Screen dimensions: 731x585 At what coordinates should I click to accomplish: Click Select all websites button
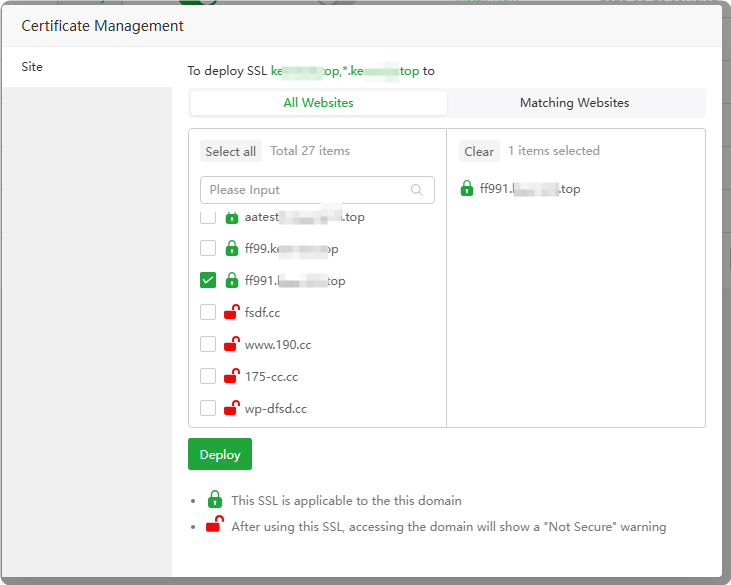click(x=230, y=152)
